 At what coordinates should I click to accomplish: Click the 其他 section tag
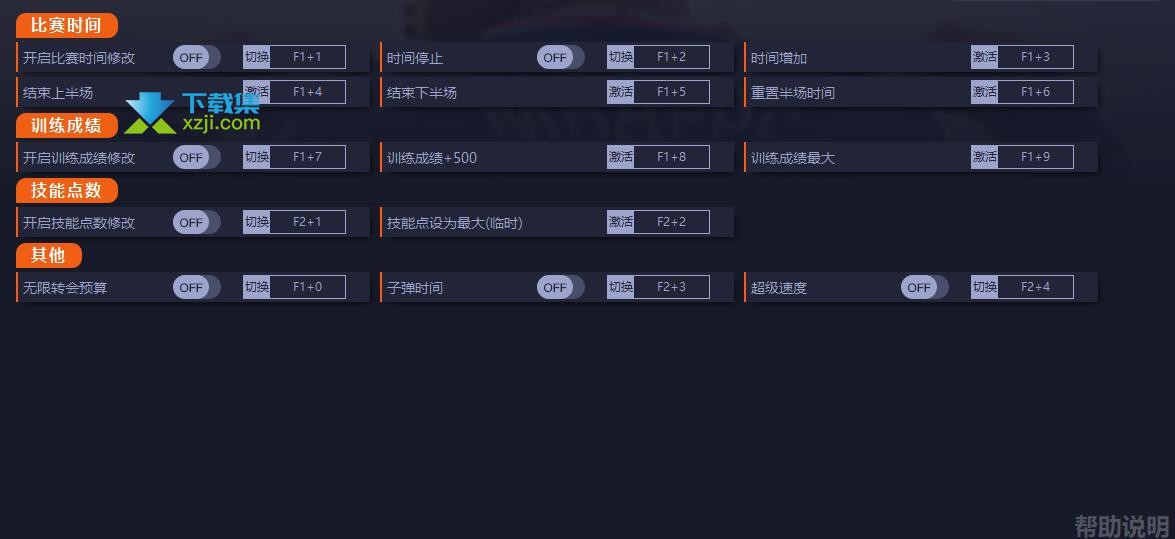49,256
